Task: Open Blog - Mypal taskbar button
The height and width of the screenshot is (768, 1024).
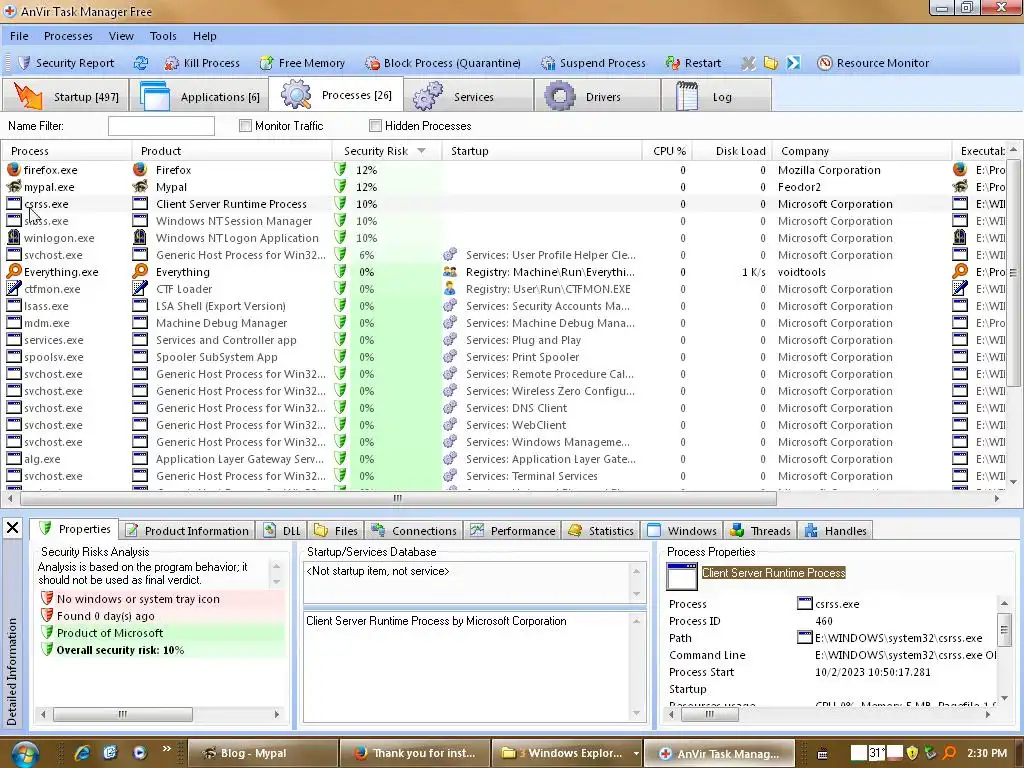Action: pos(263,753)
